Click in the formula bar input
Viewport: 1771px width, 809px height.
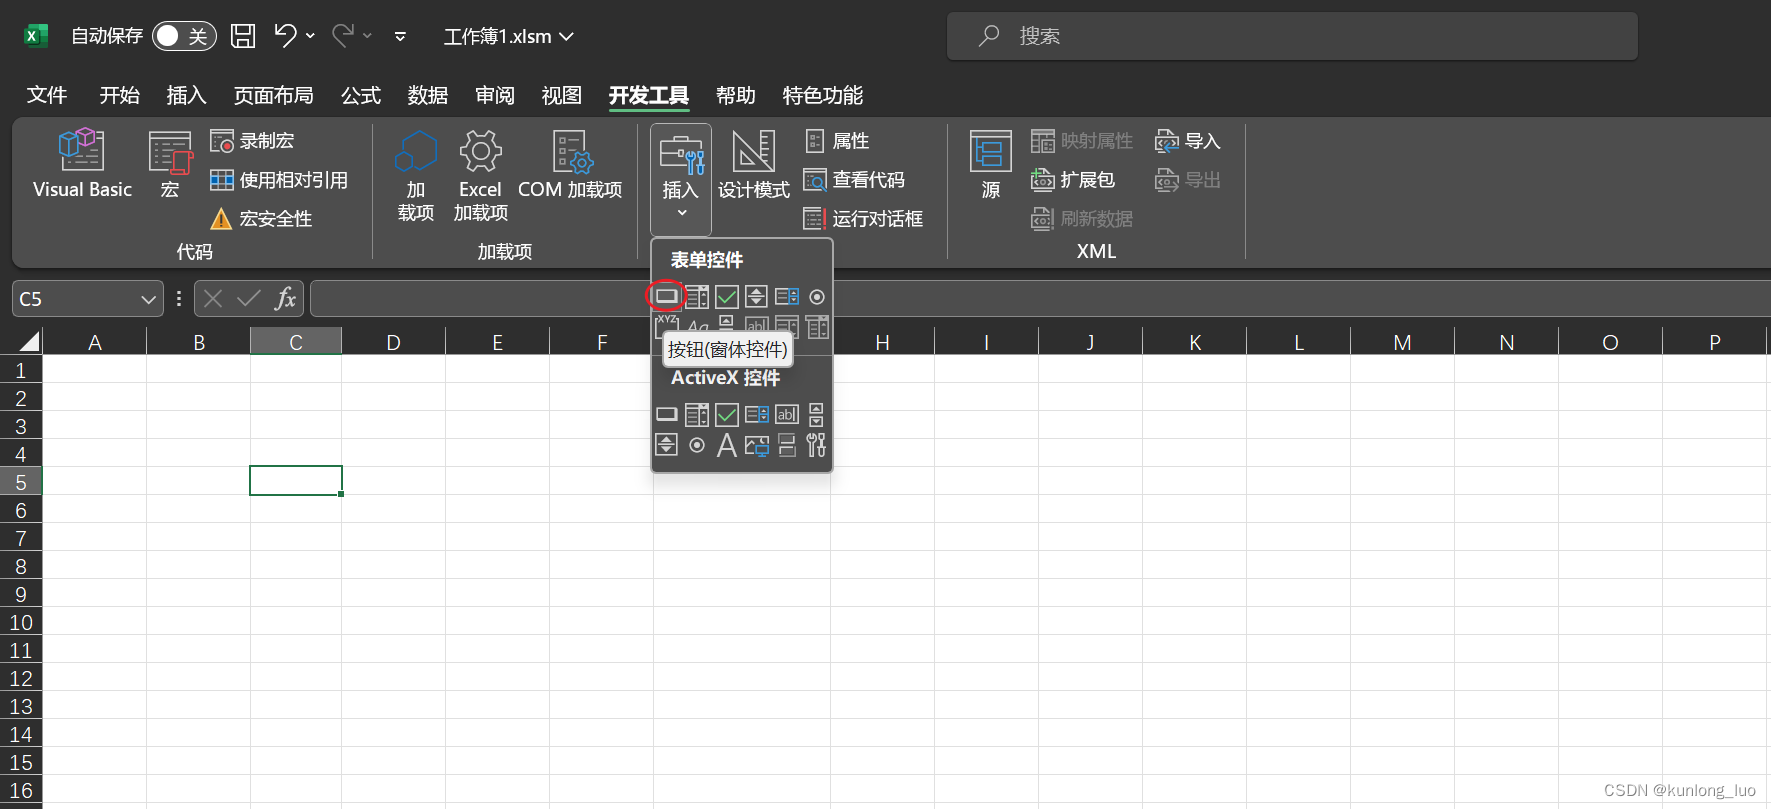click(x=1040, y=298)
